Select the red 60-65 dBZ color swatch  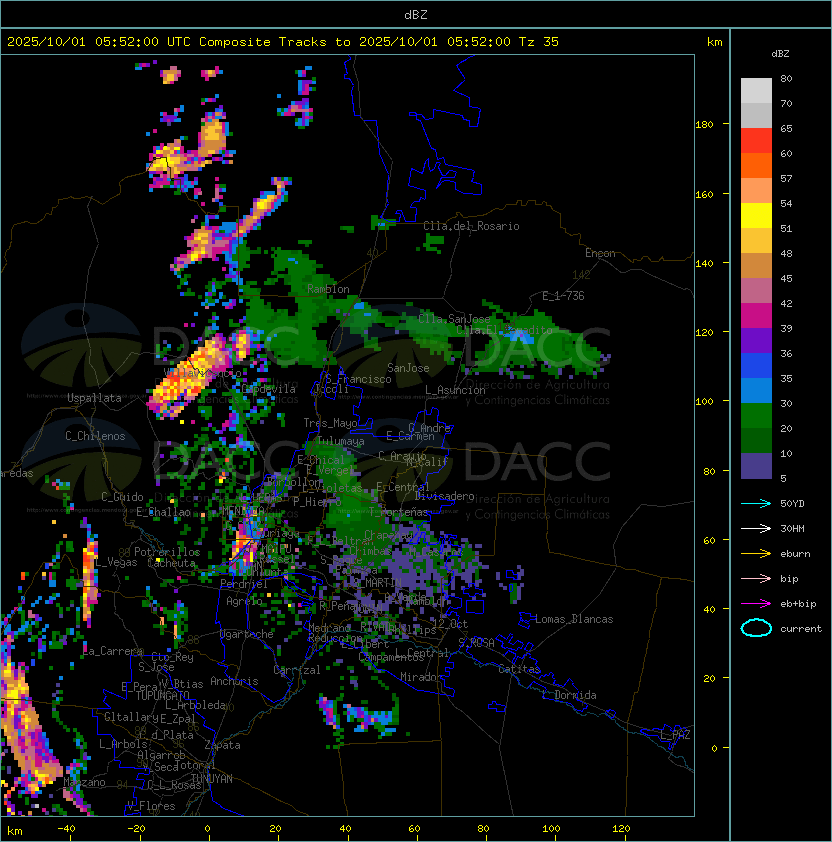756,141
